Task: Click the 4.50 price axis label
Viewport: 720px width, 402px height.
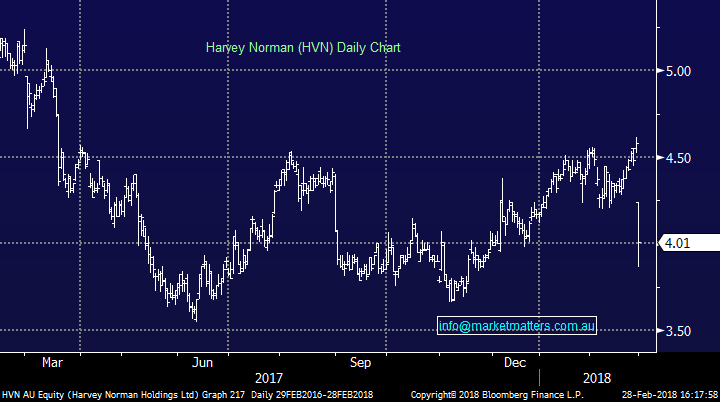Action: 678,159
